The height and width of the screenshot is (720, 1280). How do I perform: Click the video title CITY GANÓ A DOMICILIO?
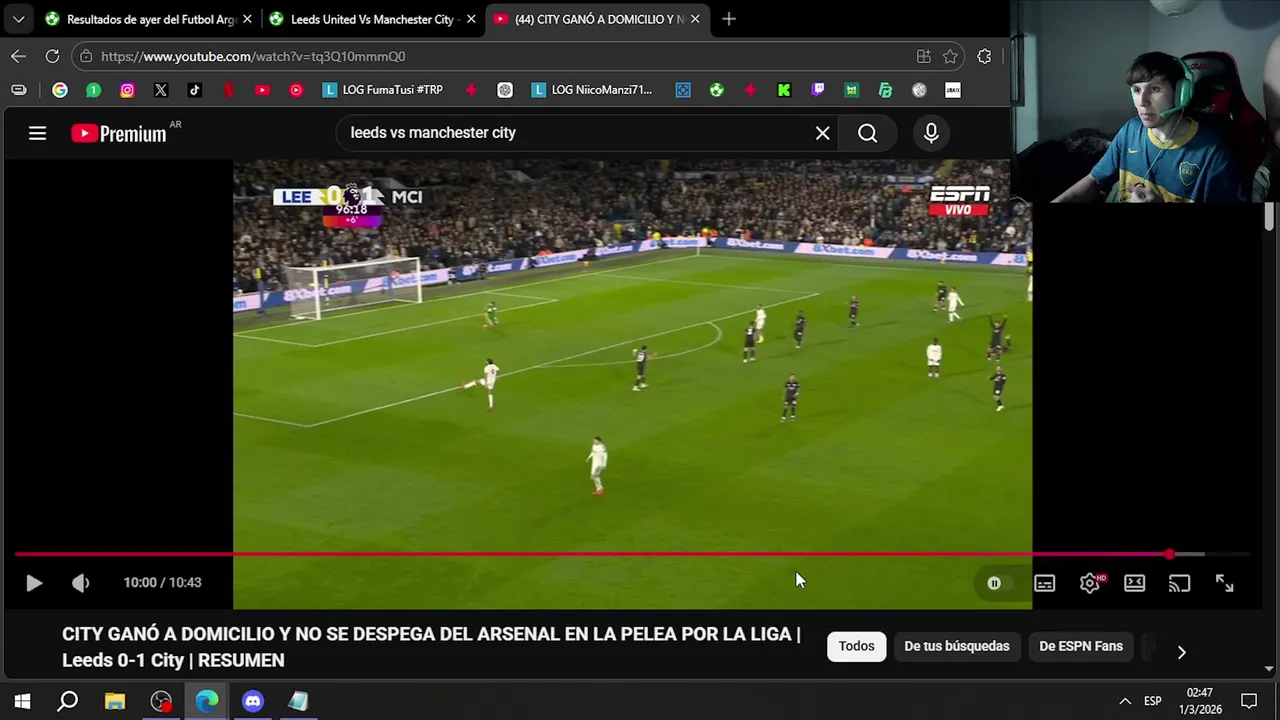click(432, 647)
